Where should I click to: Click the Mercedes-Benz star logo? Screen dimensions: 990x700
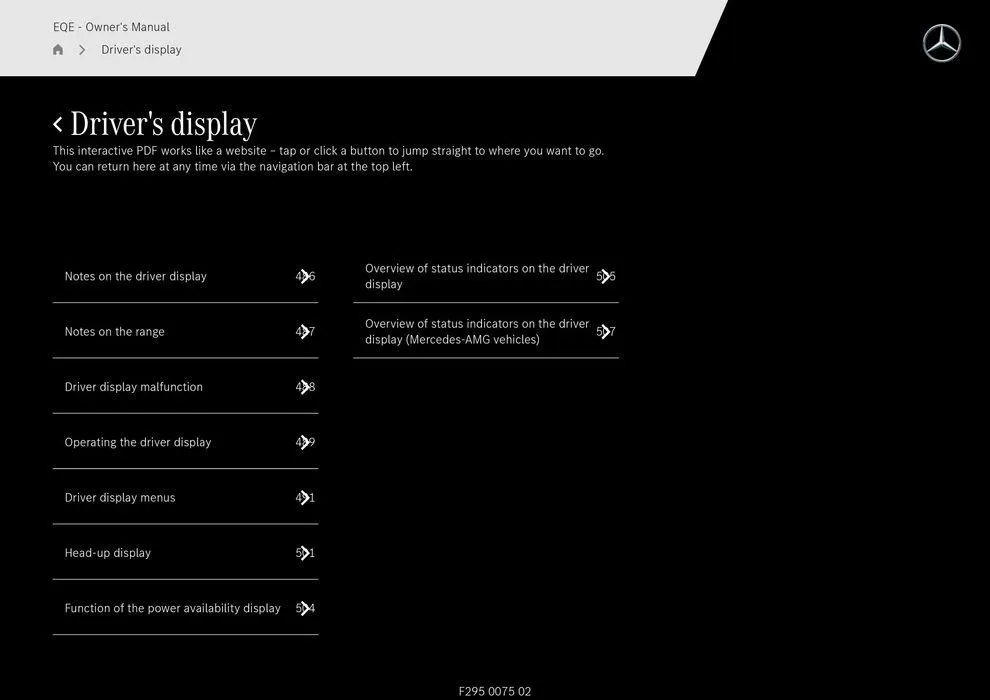click(941, 43)
